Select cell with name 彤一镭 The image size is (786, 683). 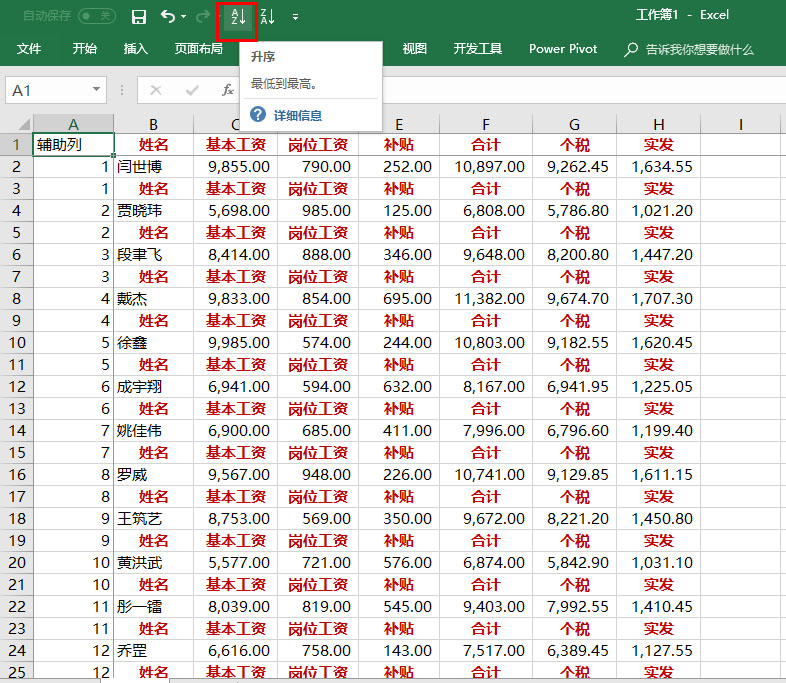(x=153, y=607)
